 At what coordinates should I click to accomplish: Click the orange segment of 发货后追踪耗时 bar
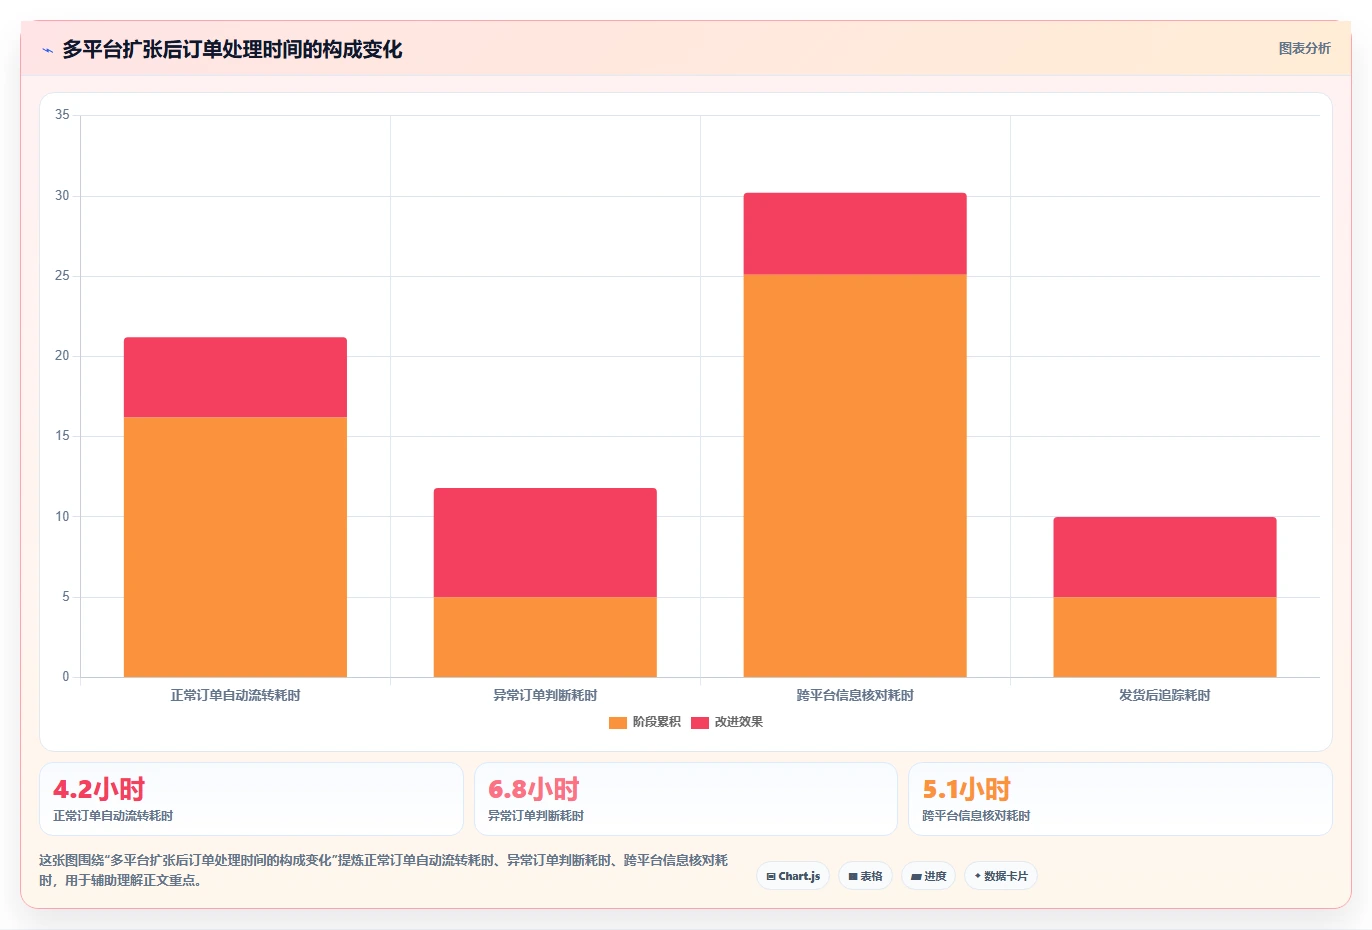click(x=1165, y=637)
